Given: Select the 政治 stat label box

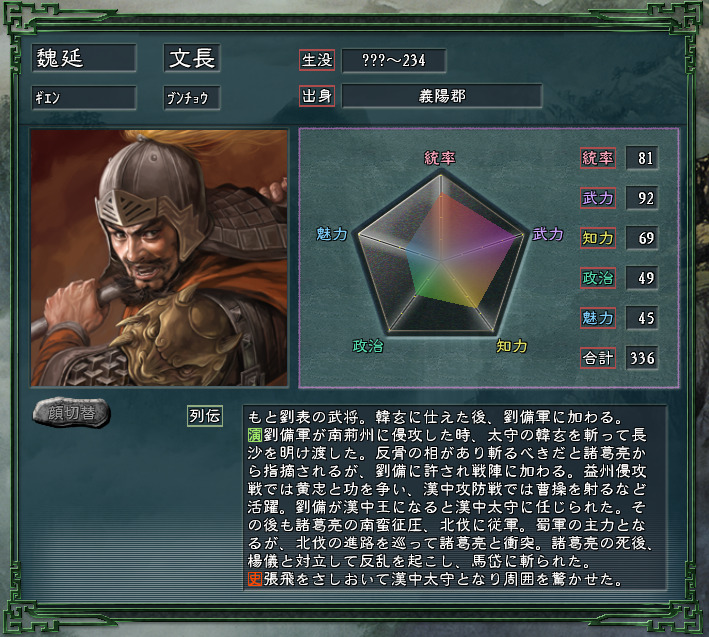Looking at the screenshot, I should tap(598, 278).
